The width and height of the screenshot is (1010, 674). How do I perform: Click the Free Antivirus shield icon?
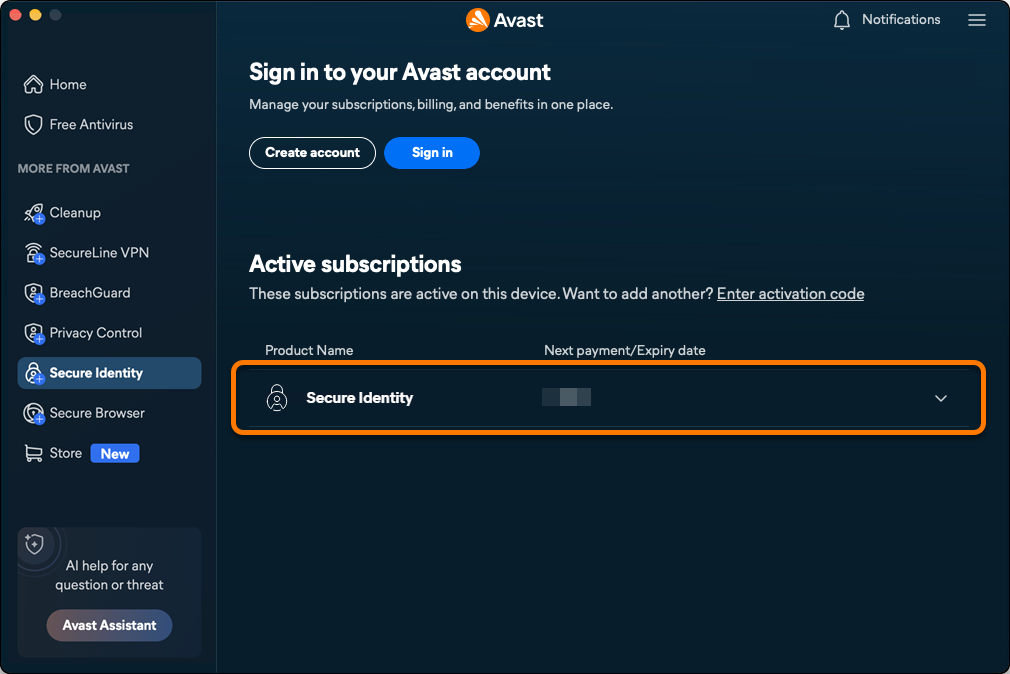(x=33, y=124)
